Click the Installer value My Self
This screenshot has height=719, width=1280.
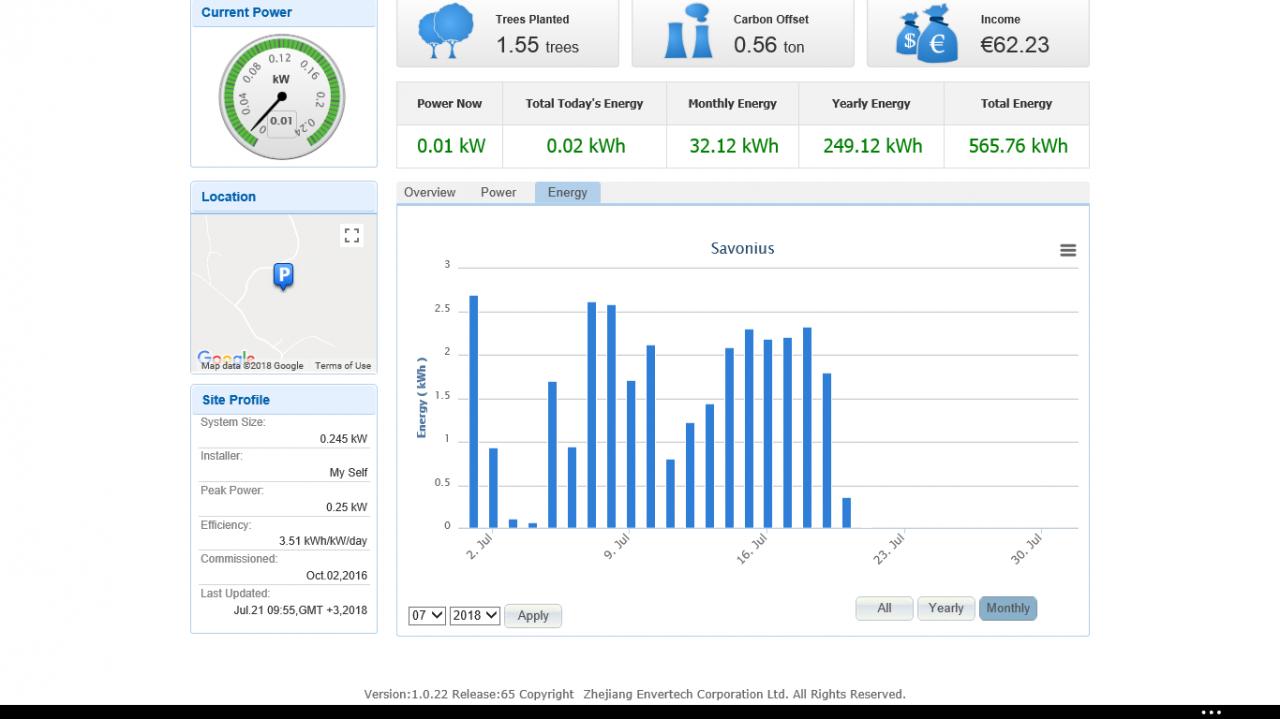pos(348,473)
